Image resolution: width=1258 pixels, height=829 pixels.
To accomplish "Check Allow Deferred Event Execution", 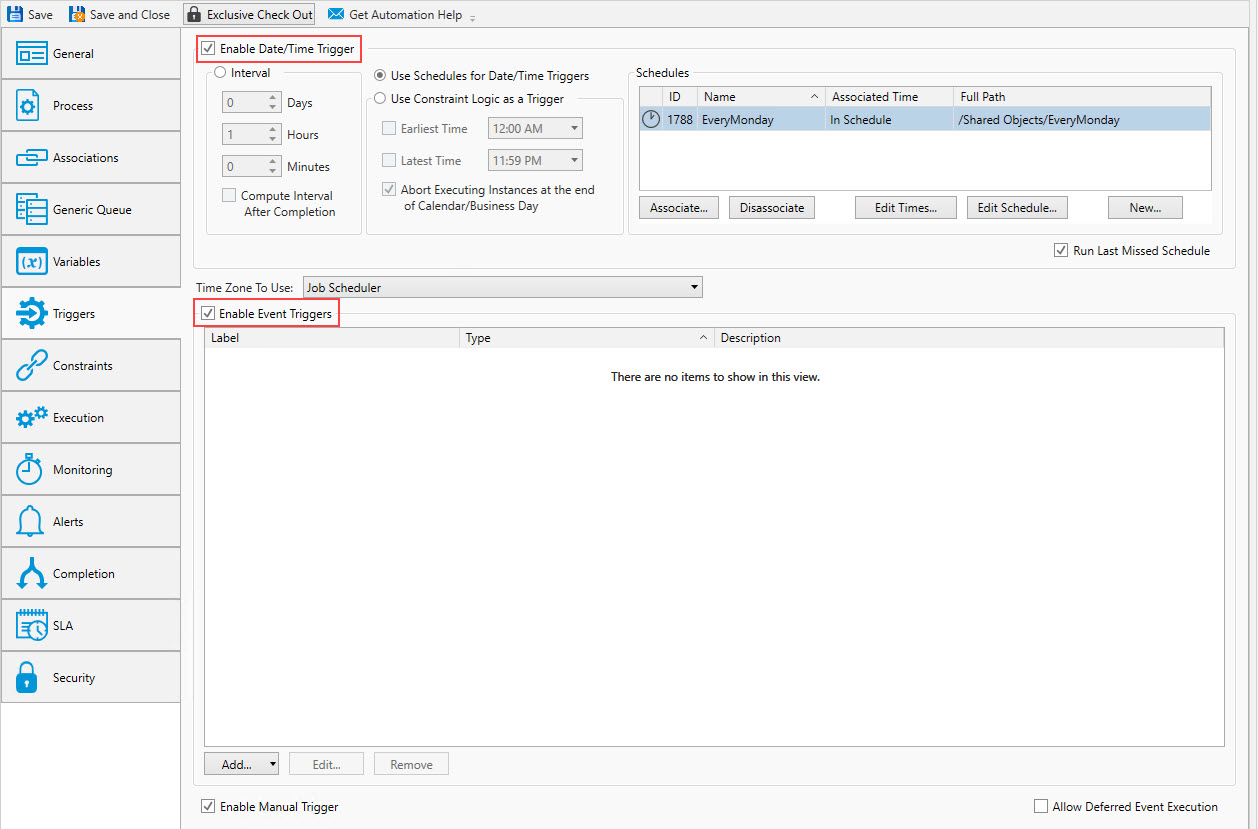I will (1040, 807).
